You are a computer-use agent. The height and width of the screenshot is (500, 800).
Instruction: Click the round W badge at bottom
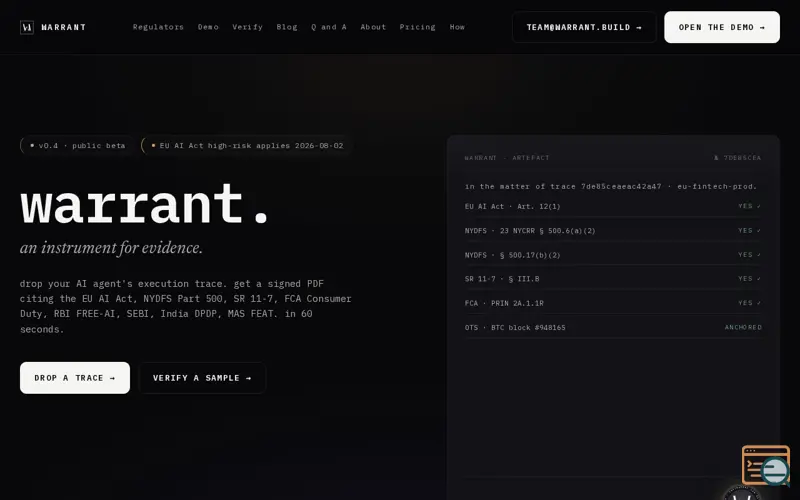(x=742, y=494)
